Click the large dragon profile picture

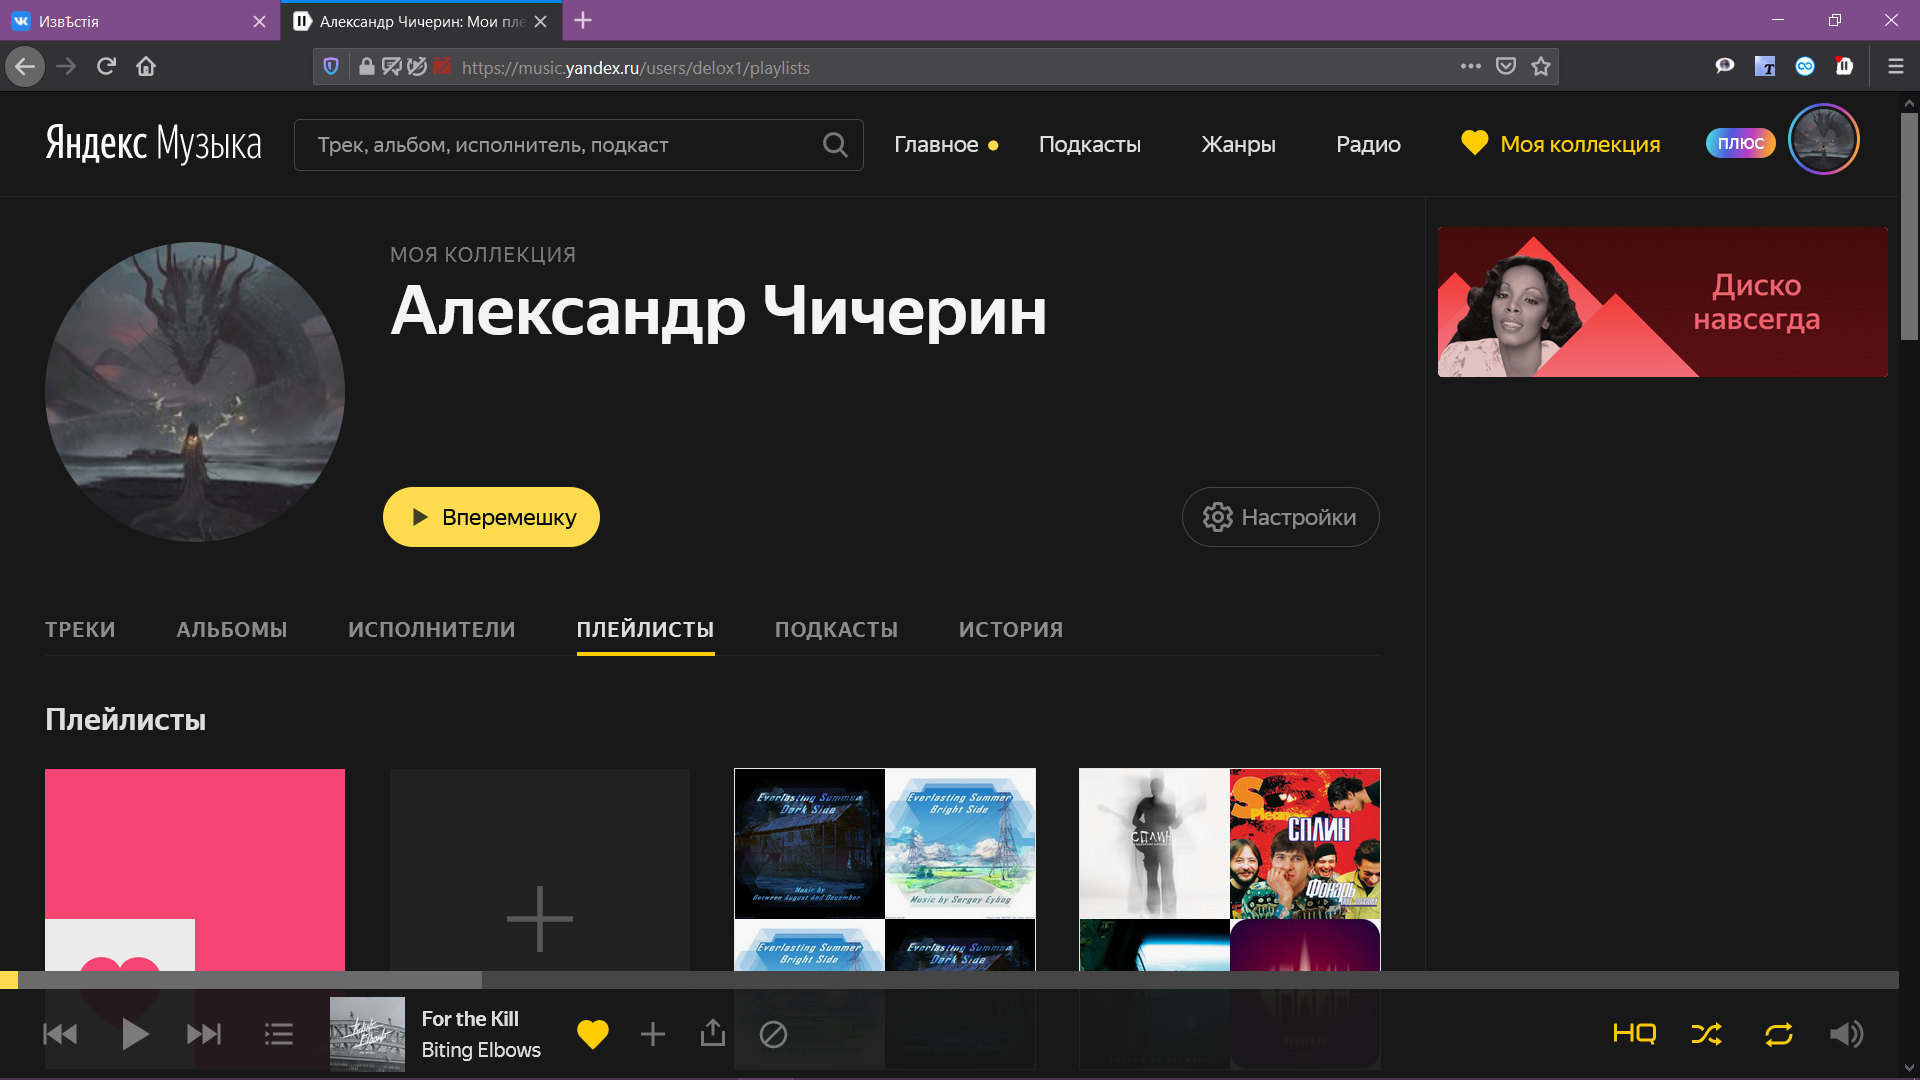(x=195, y=392)
